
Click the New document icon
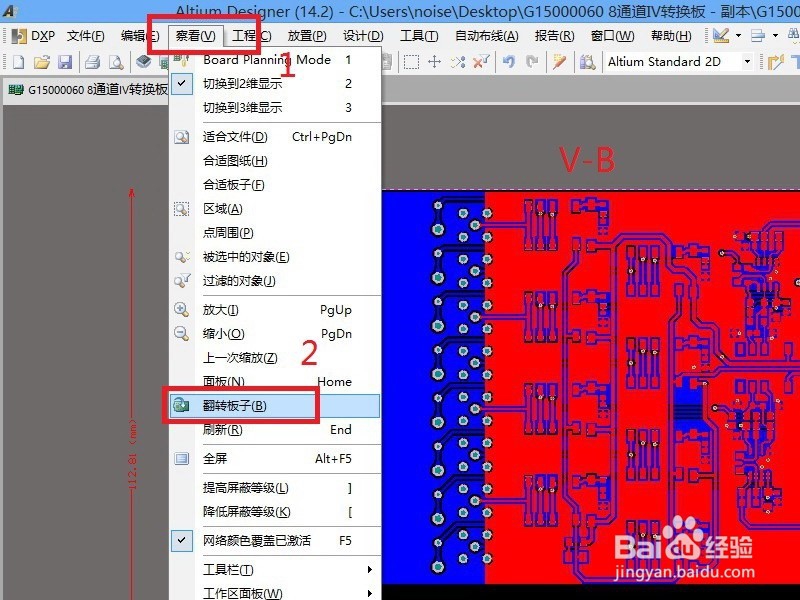(18, 62)
